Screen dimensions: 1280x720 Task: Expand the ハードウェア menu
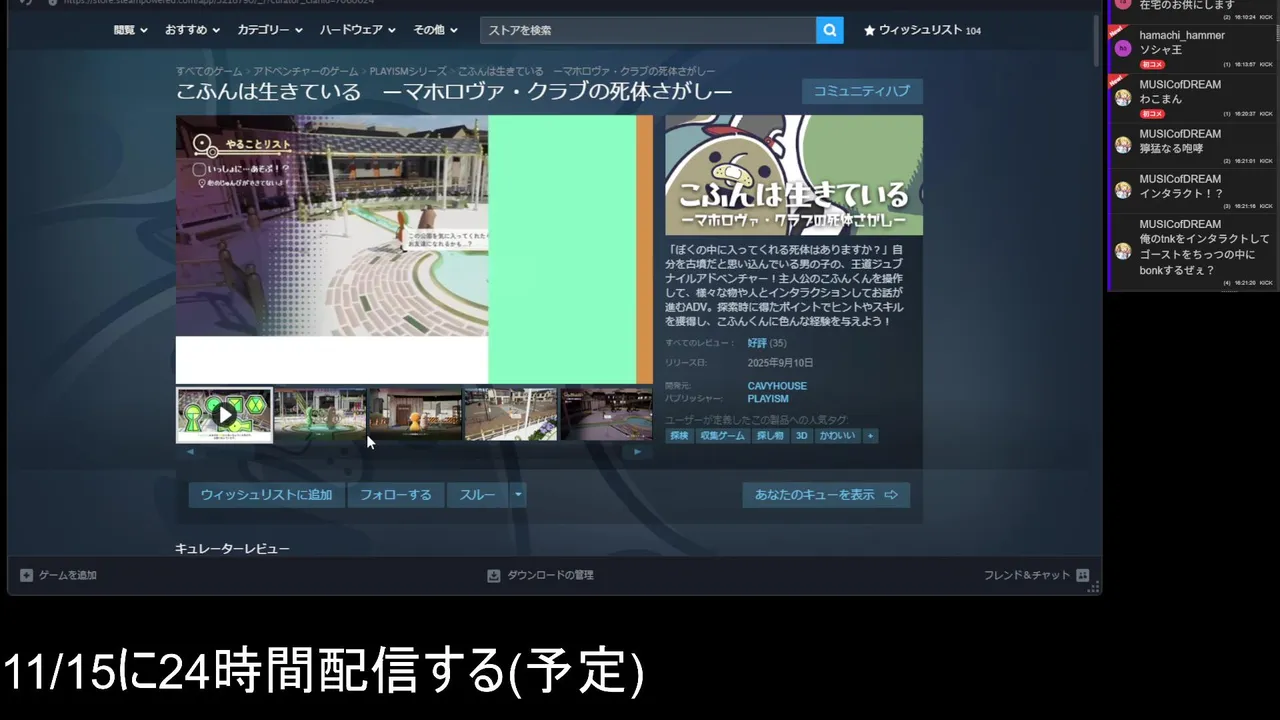358,30
